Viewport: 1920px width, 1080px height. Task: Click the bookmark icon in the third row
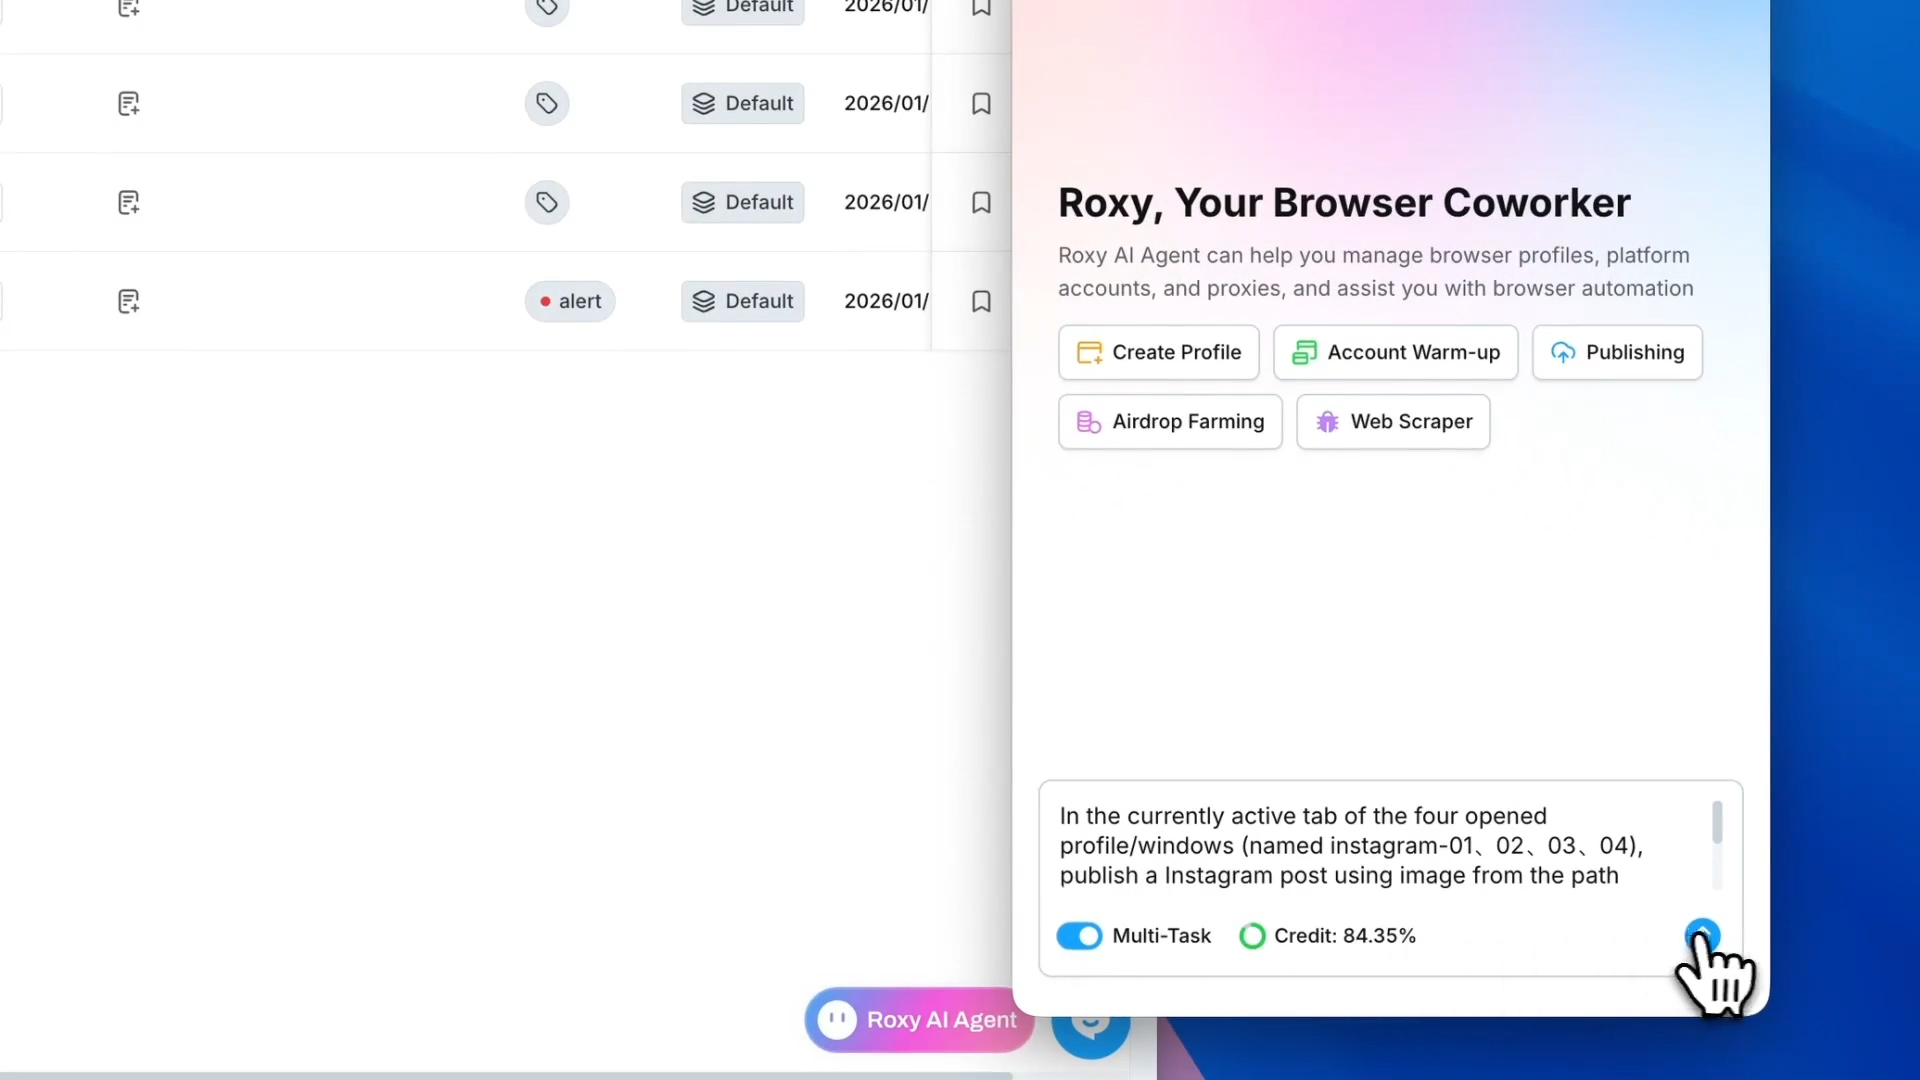point(981,202)
